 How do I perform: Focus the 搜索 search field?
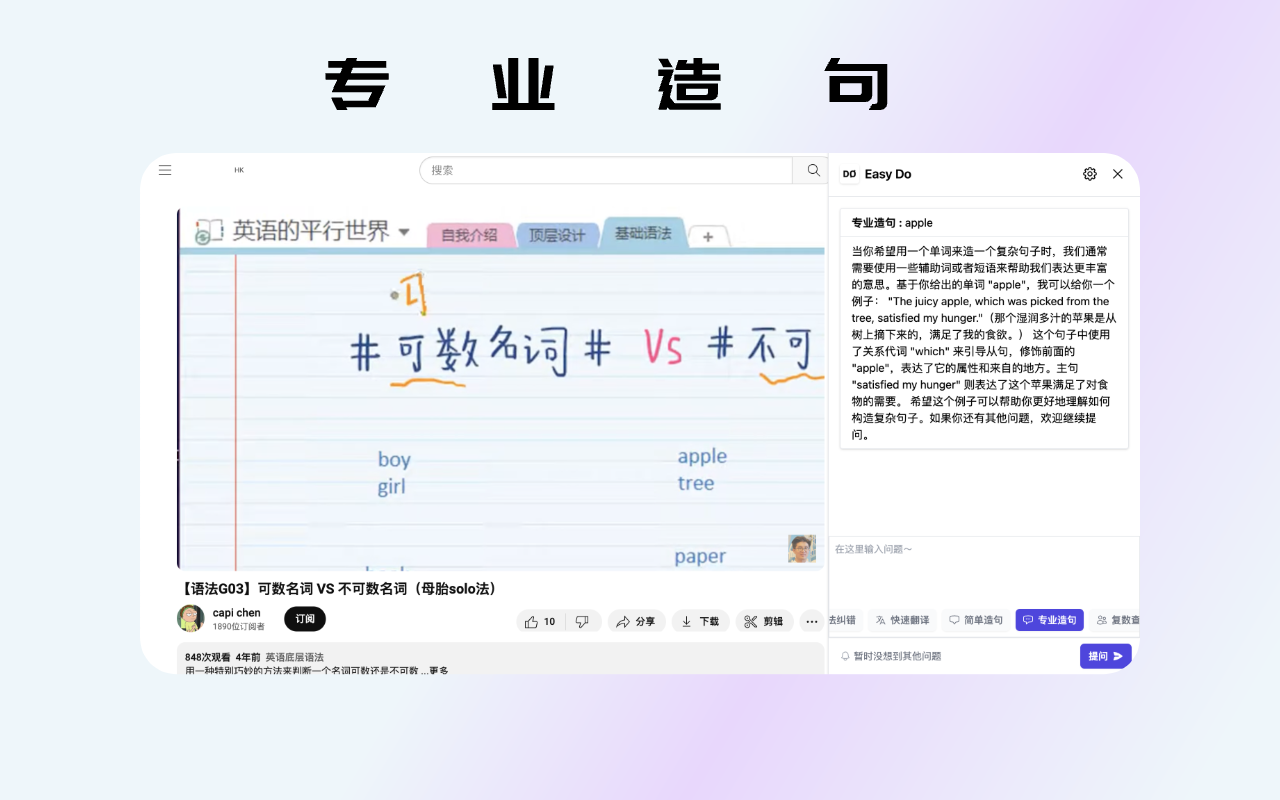606,170
